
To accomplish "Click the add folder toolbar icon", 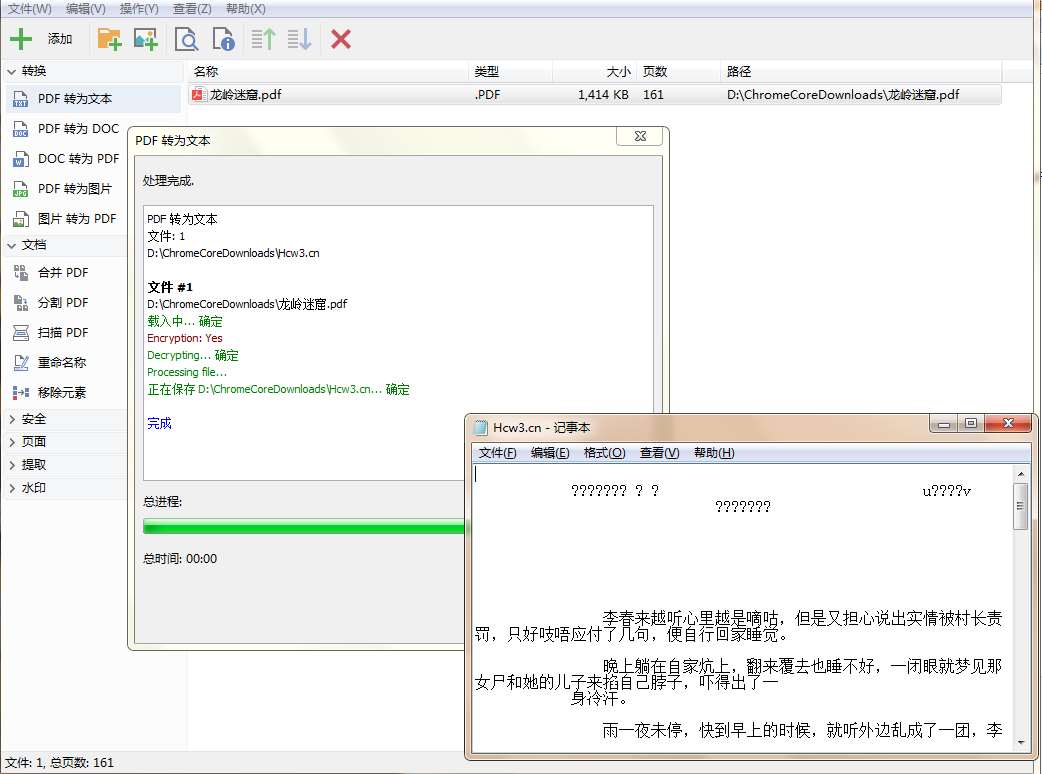I will click(x=108, y=39).
